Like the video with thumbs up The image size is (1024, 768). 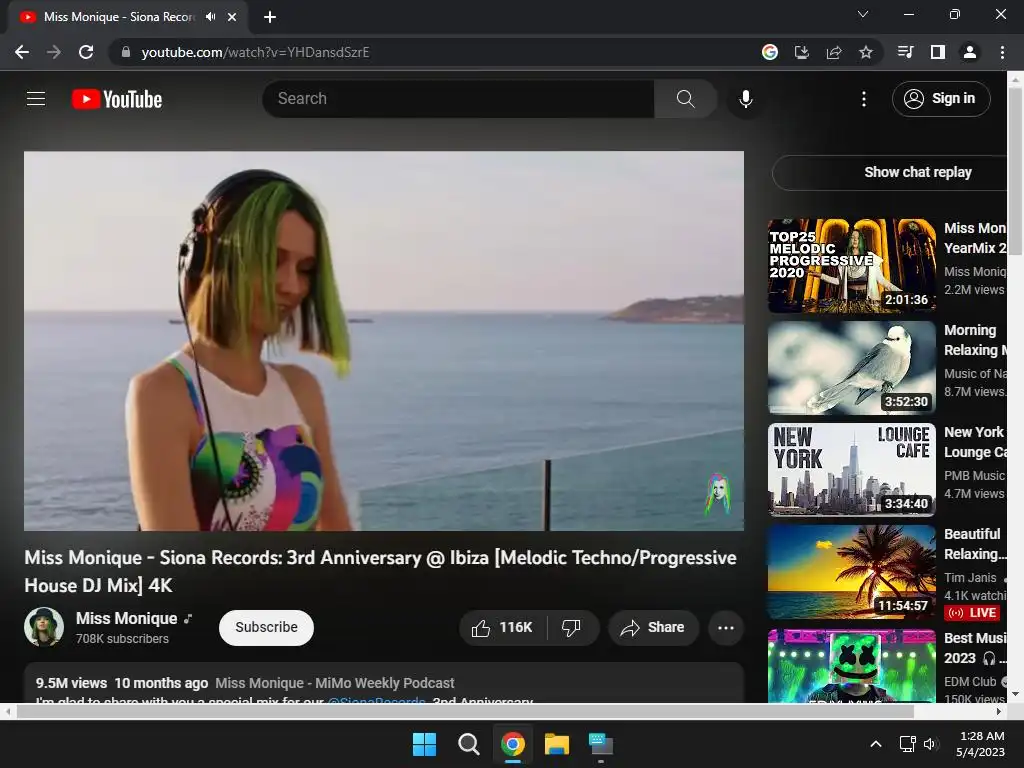click(x=502, y=628)
